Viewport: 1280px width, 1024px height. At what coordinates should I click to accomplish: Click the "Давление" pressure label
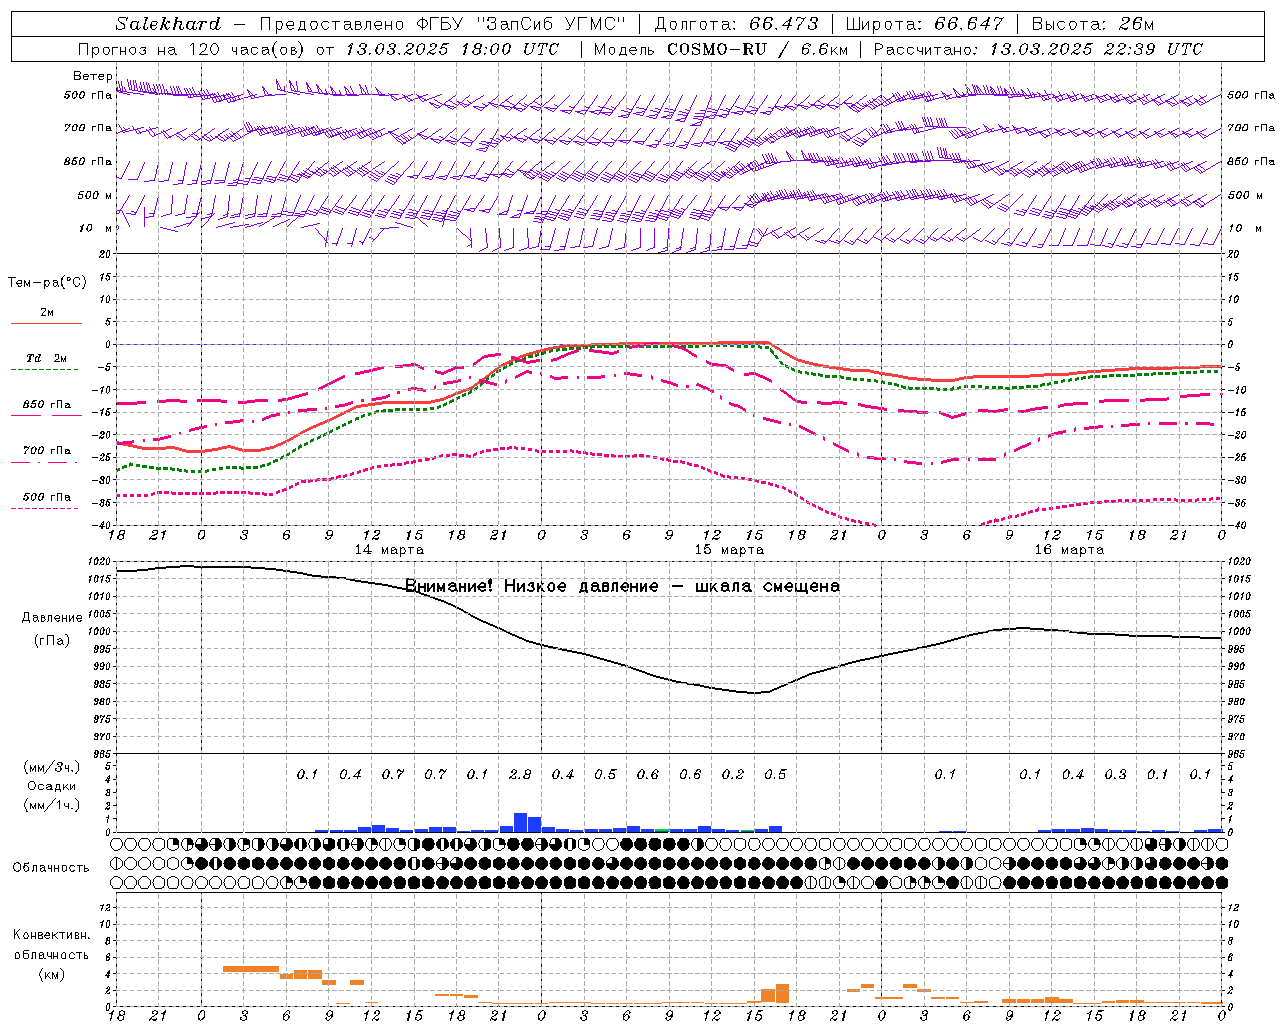[x=52, y=618]
